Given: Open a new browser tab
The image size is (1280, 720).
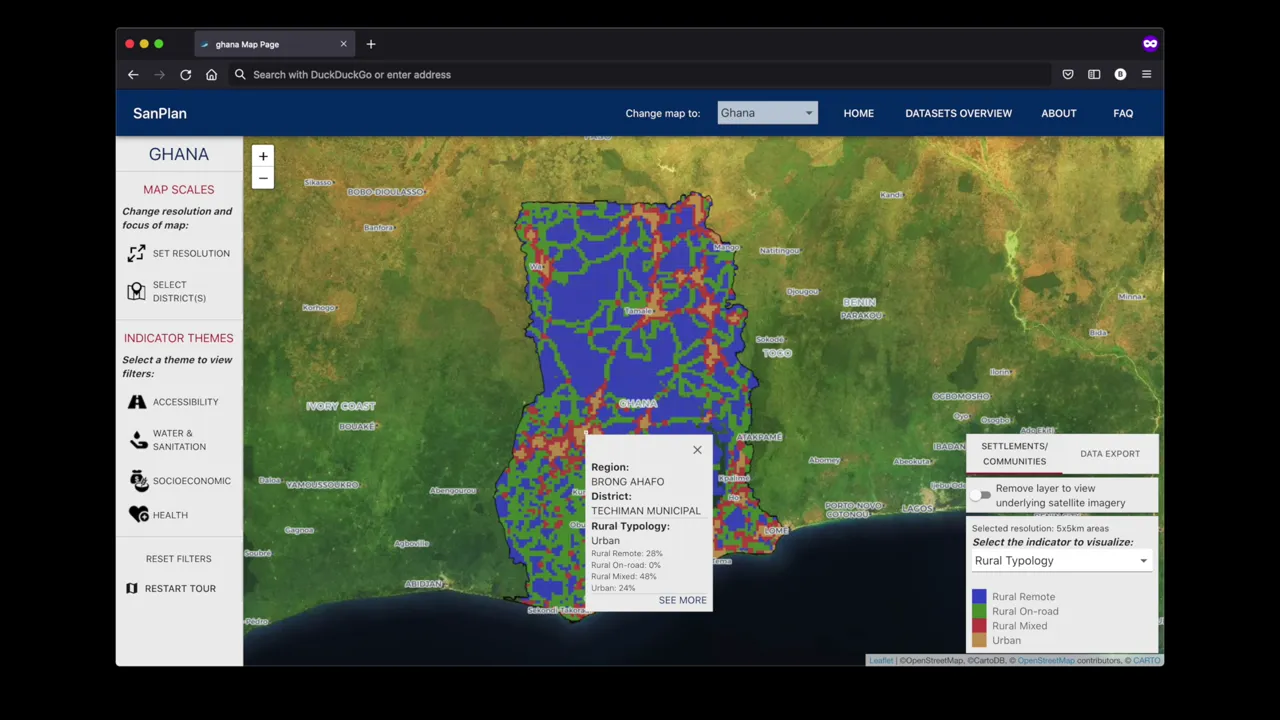Looking at the screenshot, I should pos(371,44).
